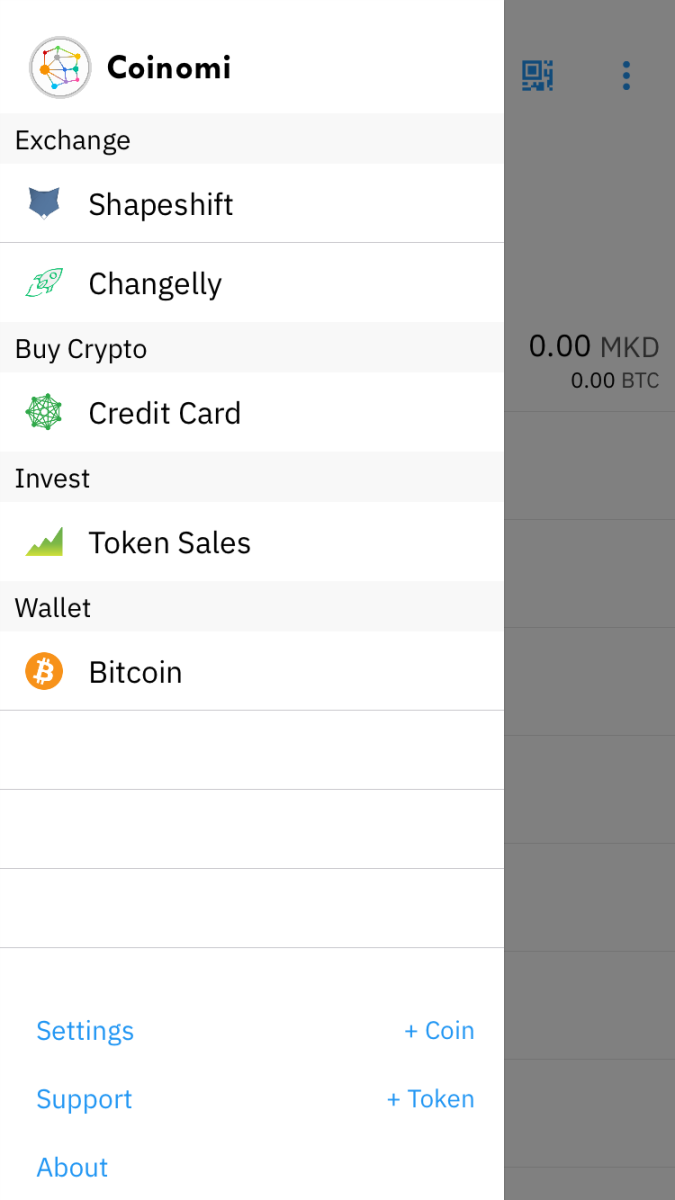
Task: Add a new coin with + Coin
Action: click(440, 1030)
